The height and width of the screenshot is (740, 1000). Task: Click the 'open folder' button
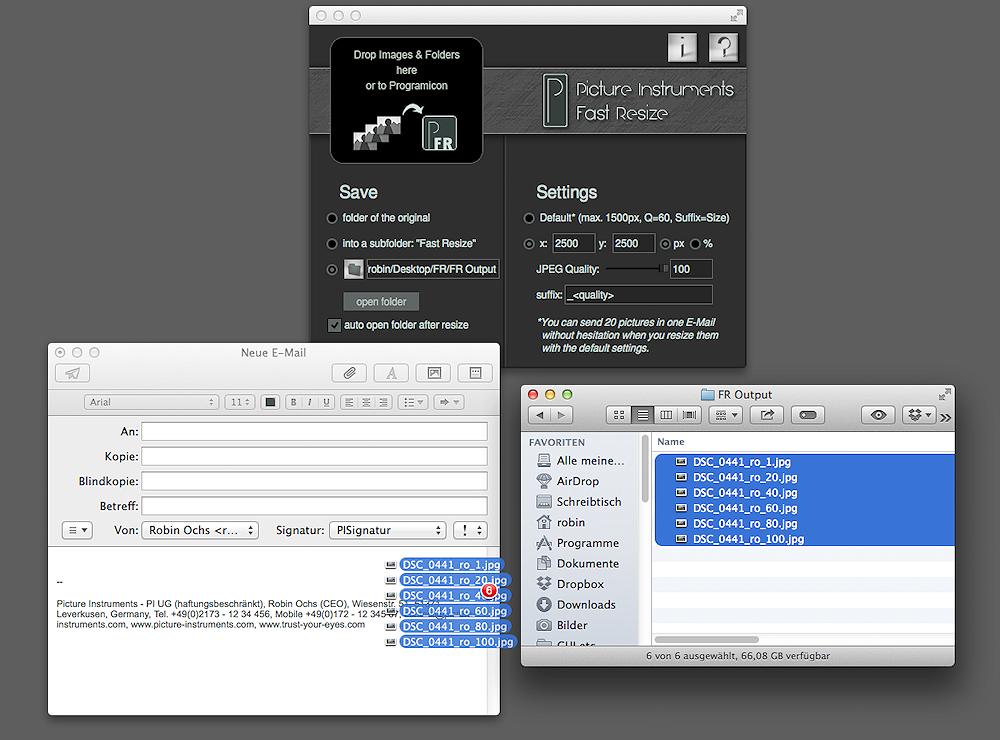click(x=381, y=302)
